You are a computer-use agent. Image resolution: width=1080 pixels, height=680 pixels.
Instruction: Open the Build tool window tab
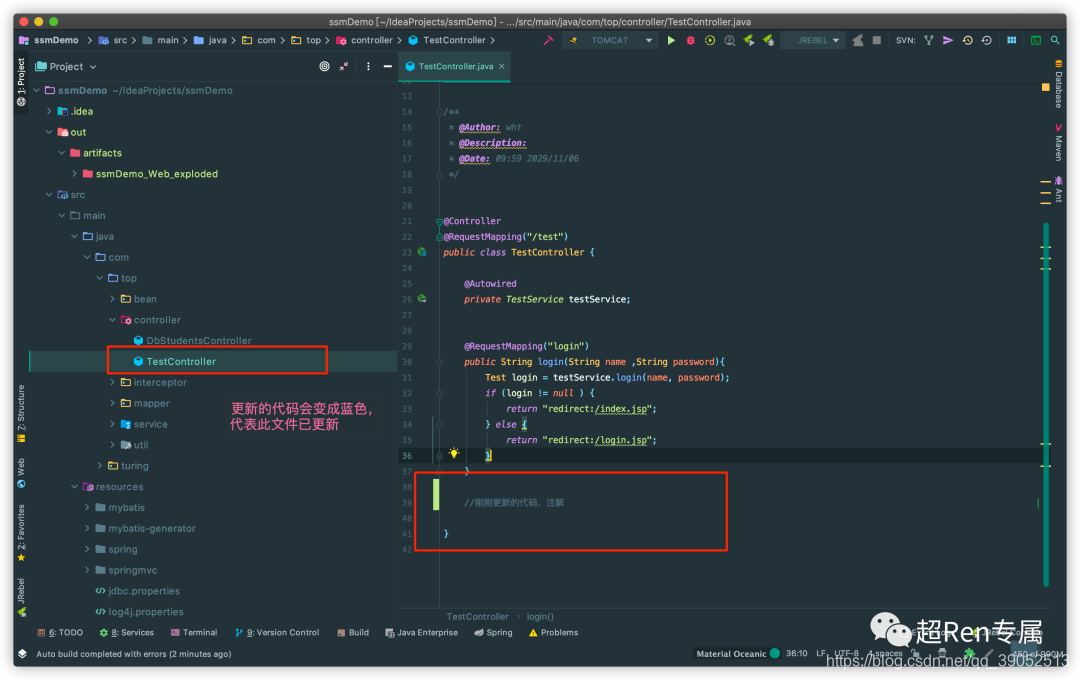click(x=353, y=632)
